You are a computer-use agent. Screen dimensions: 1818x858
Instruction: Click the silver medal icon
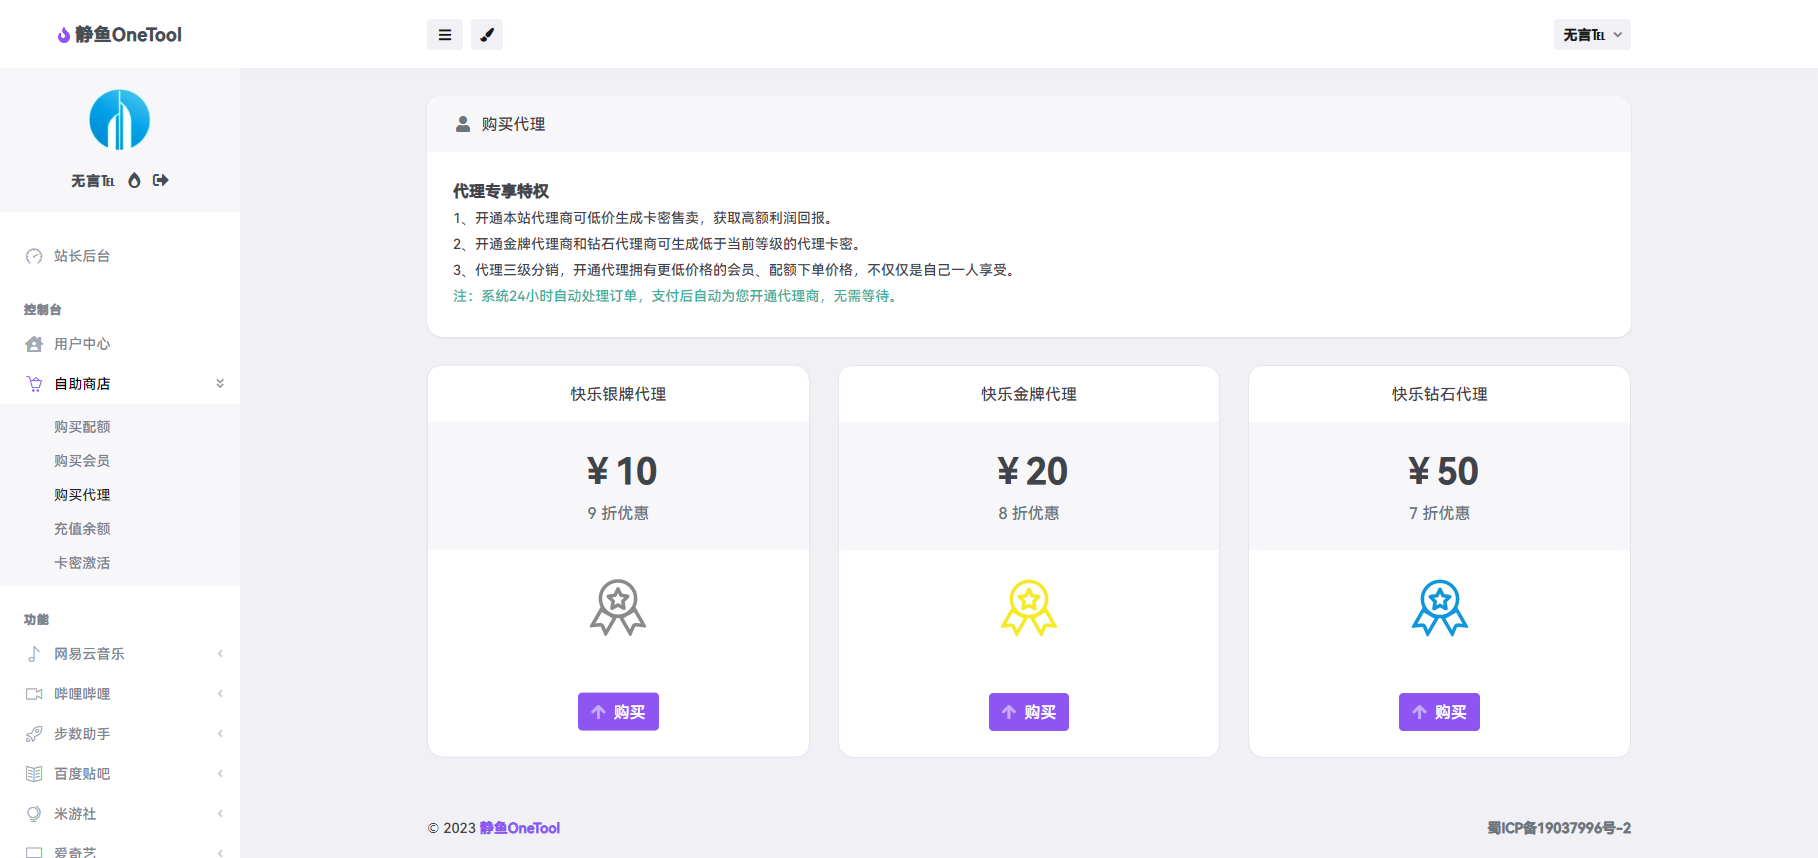point(618,607)
